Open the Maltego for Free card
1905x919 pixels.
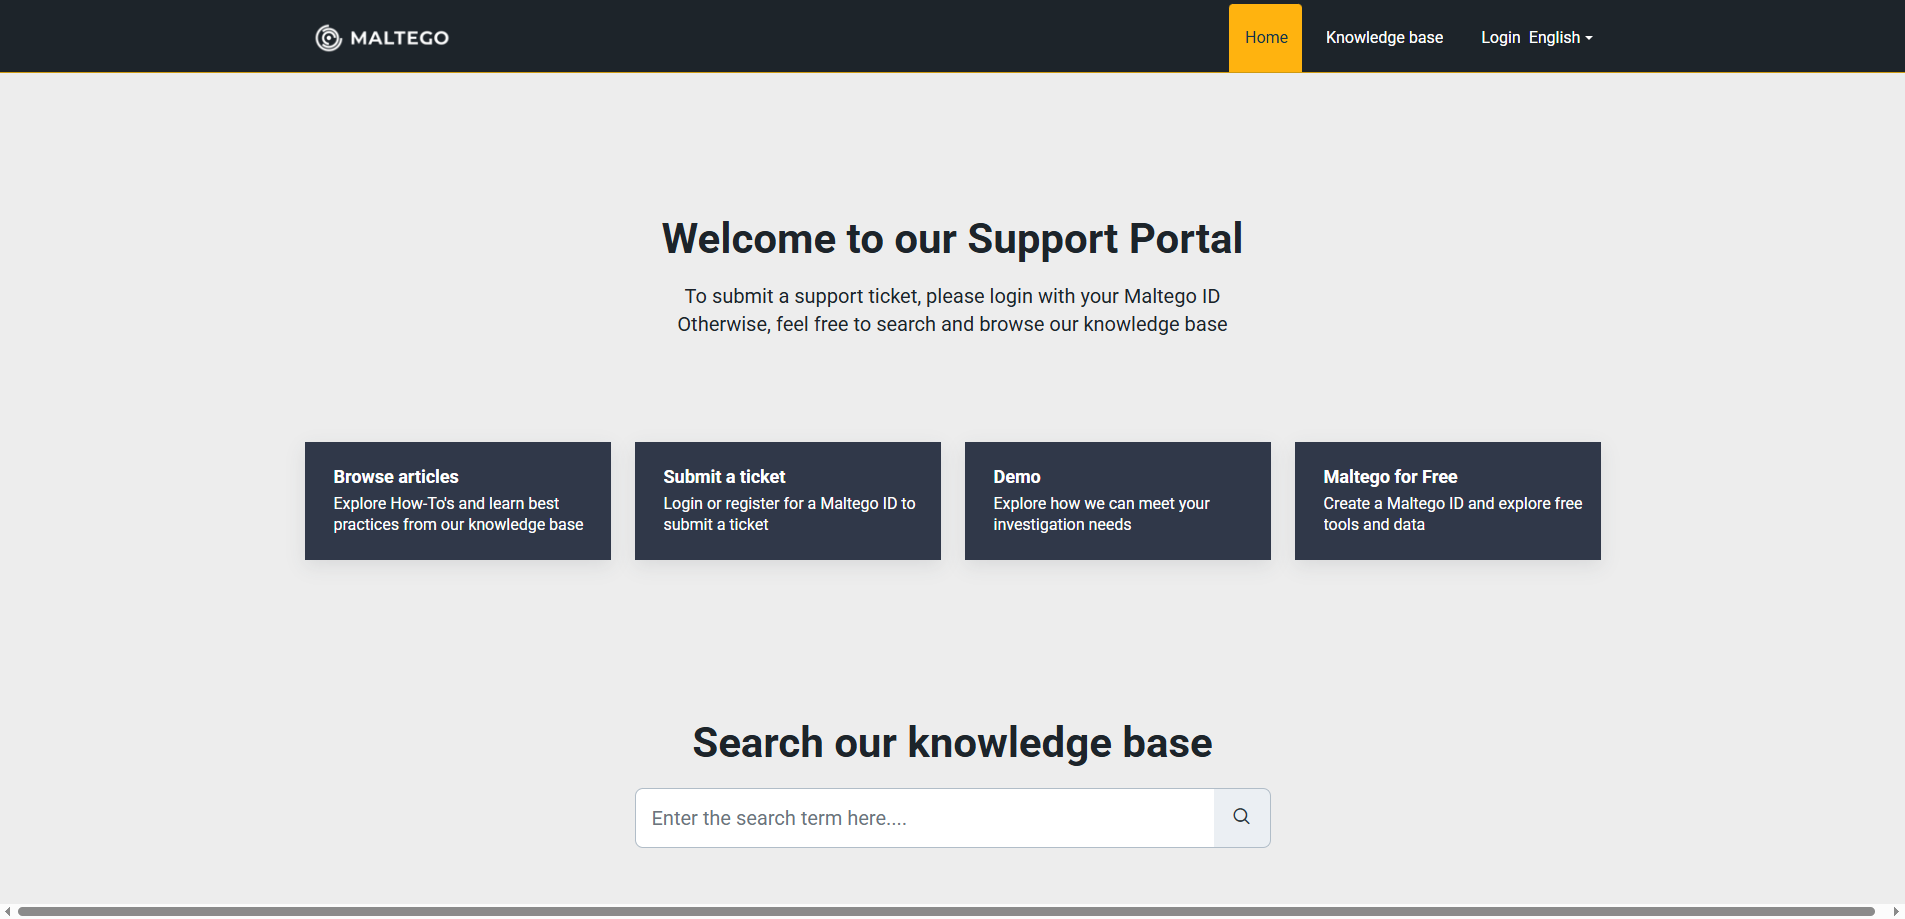click(x=1448, y=501)
